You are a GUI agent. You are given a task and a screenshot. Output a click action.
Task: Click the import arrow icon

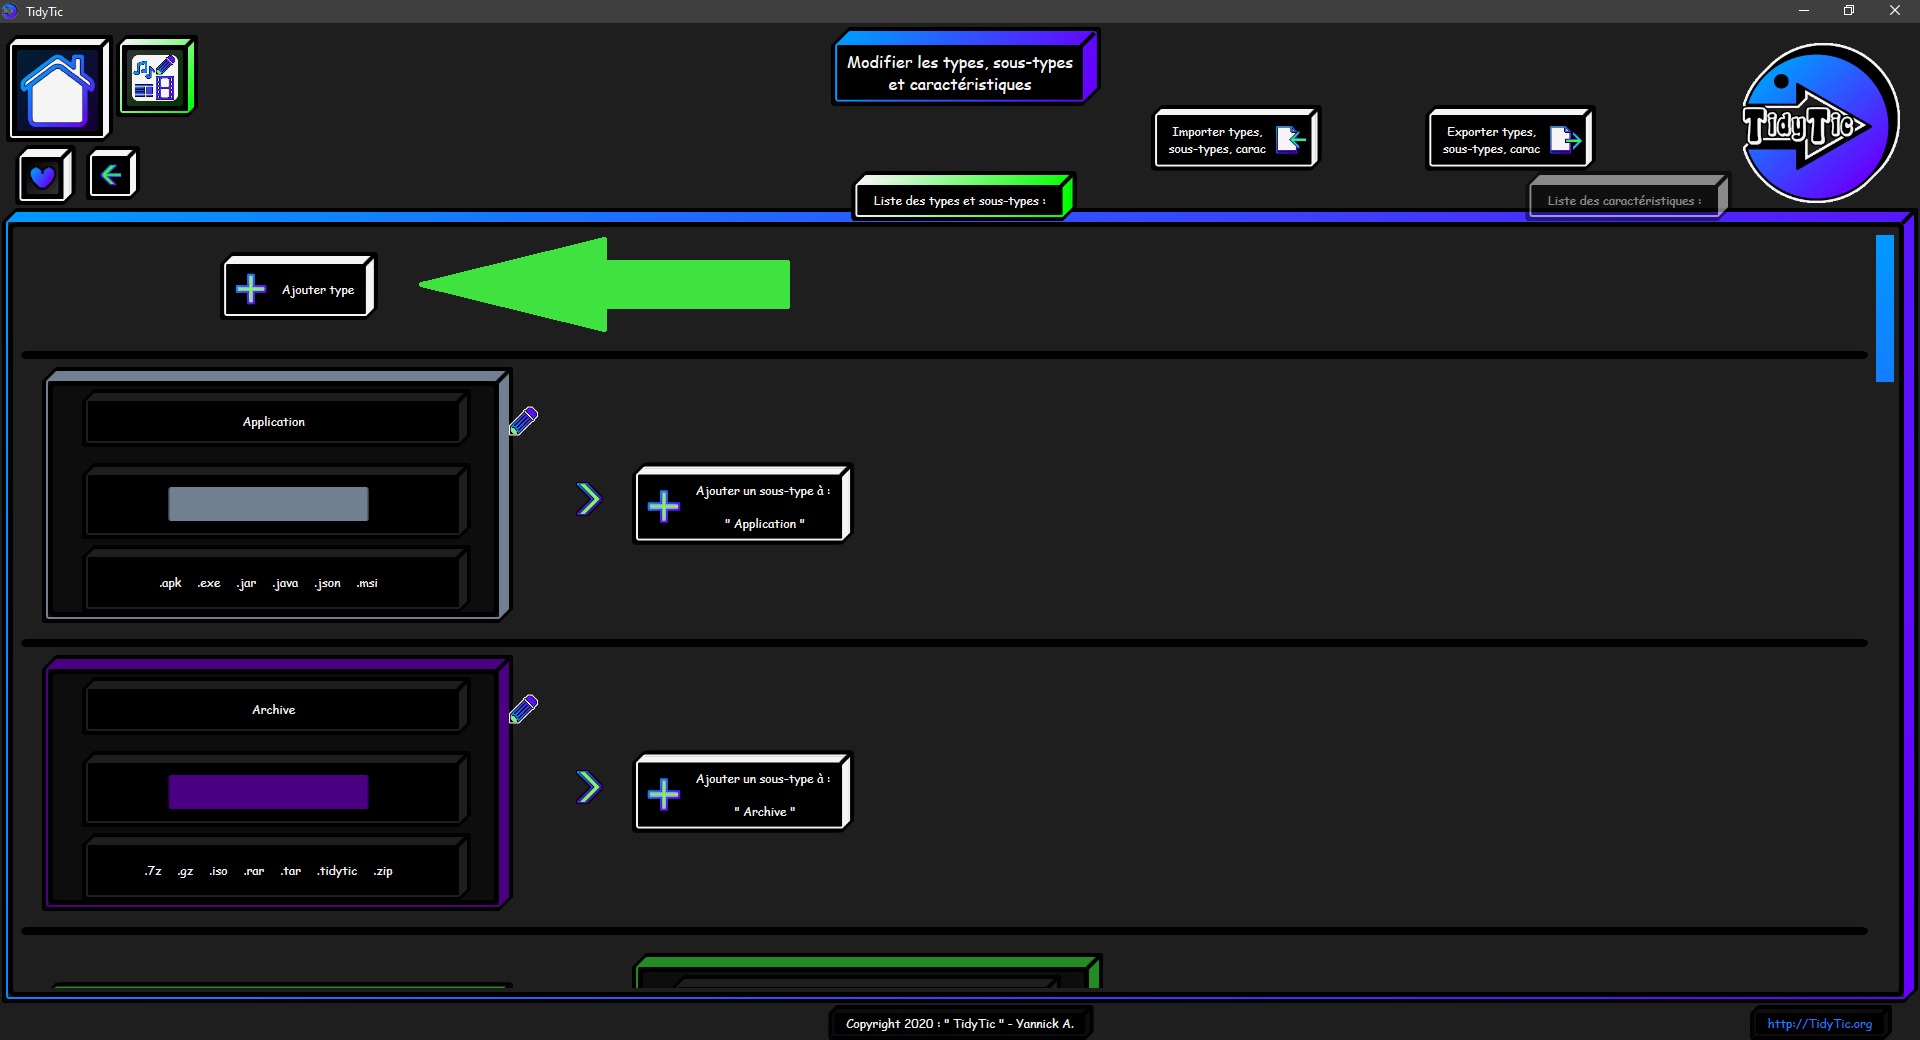tap(1291, 139)
